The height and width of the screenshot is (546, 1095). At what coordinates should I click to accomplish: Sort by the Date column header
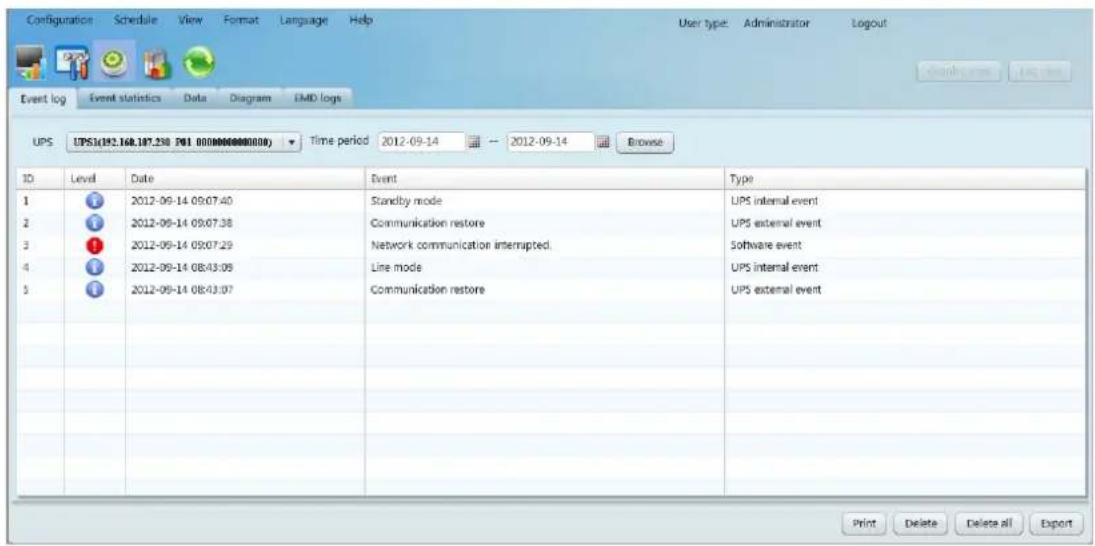click(x=244, y=179)
